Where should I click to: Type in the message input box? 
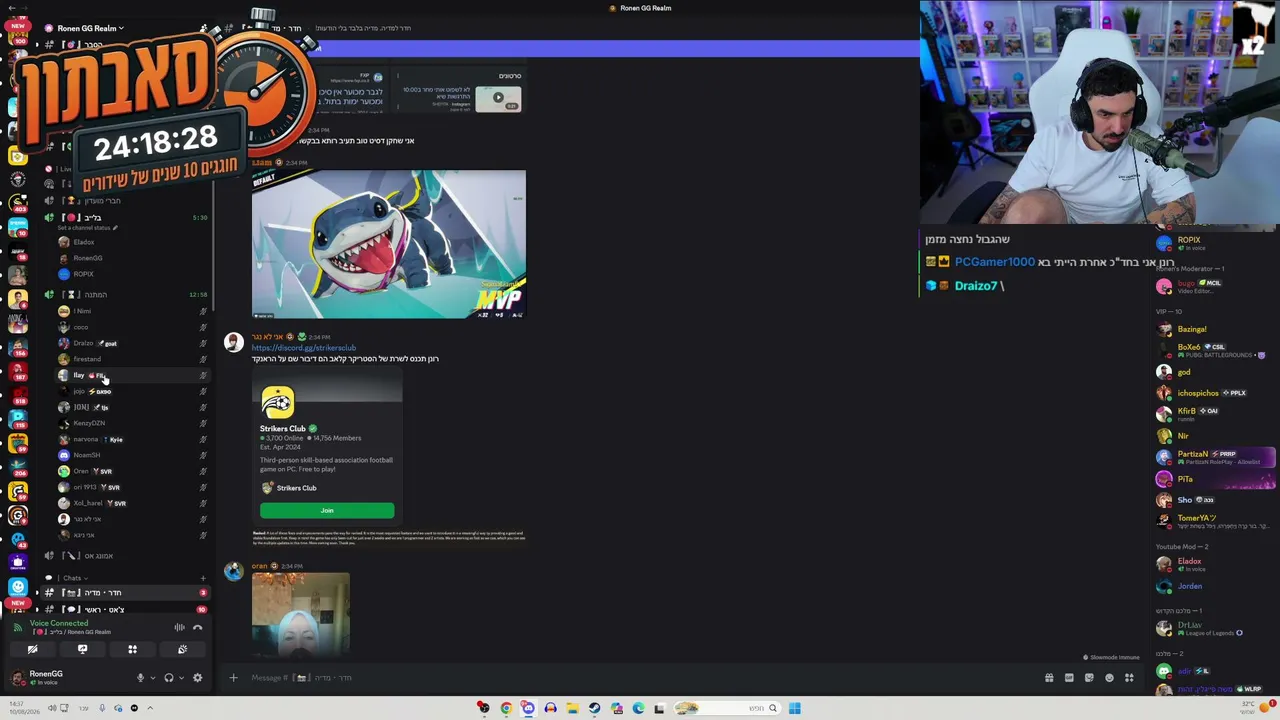coord(640,678)
